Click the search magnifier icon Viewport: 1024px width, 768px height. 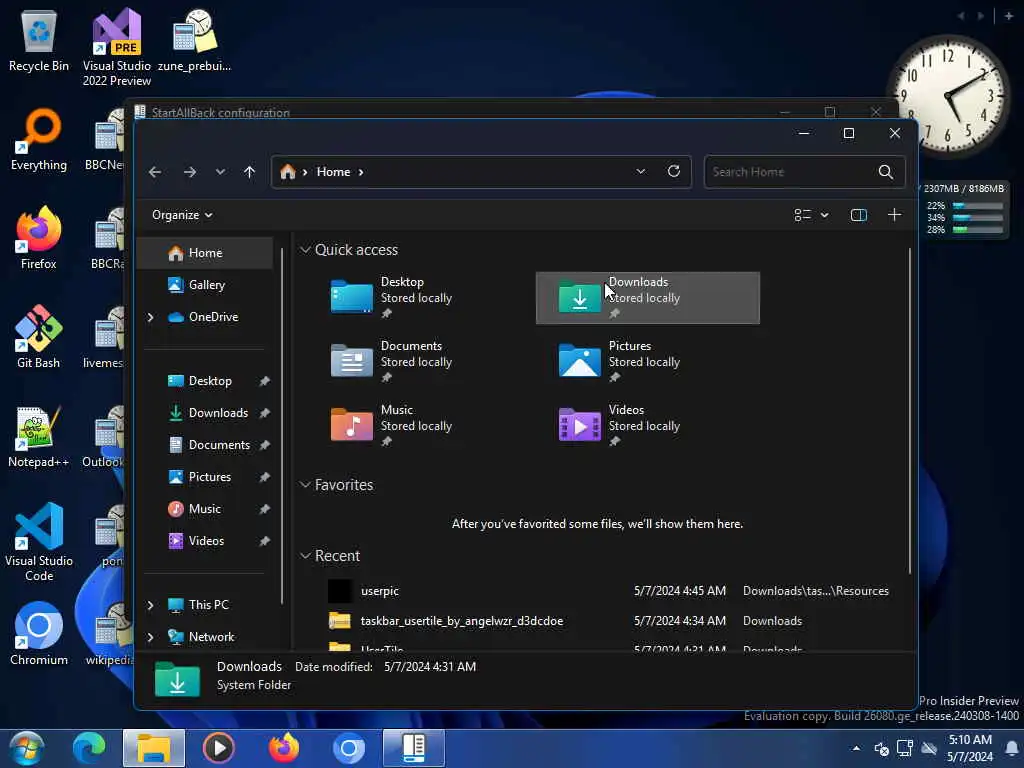(886, 172)
